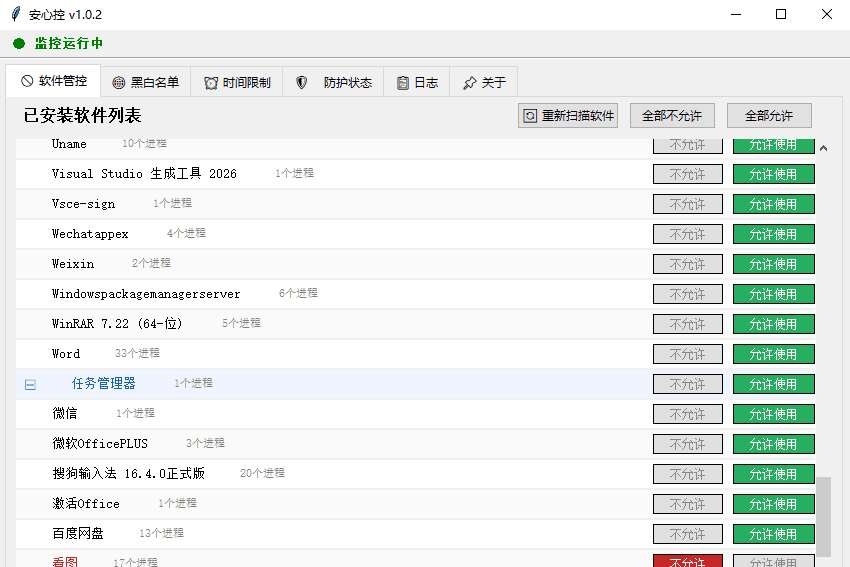Viewport: 850px width, 567px height.
Task: Open the 黑白名单 tab
Action: [146, 82]
